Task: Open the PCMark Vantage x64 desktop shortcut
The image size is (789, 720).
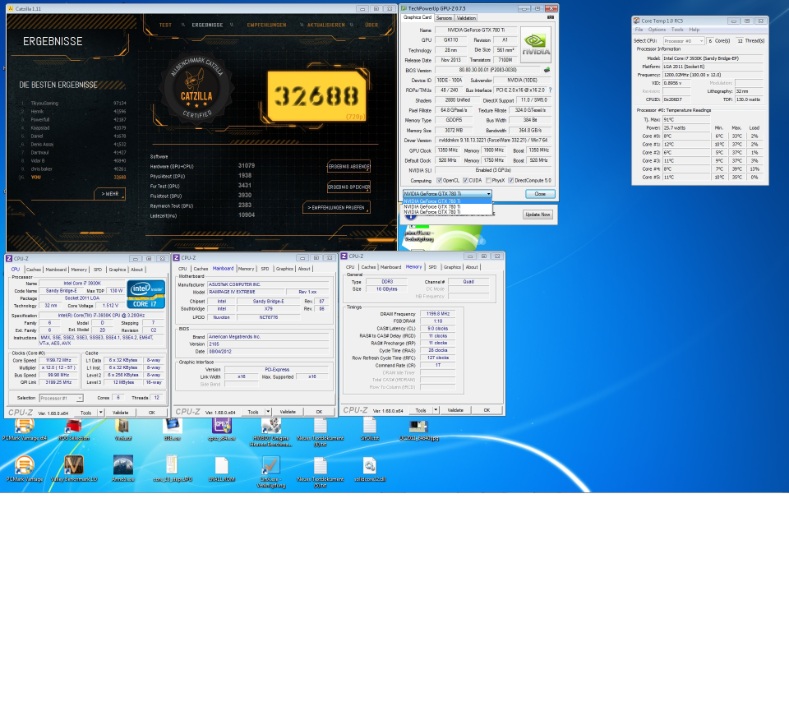Action: tap(24, 426)
